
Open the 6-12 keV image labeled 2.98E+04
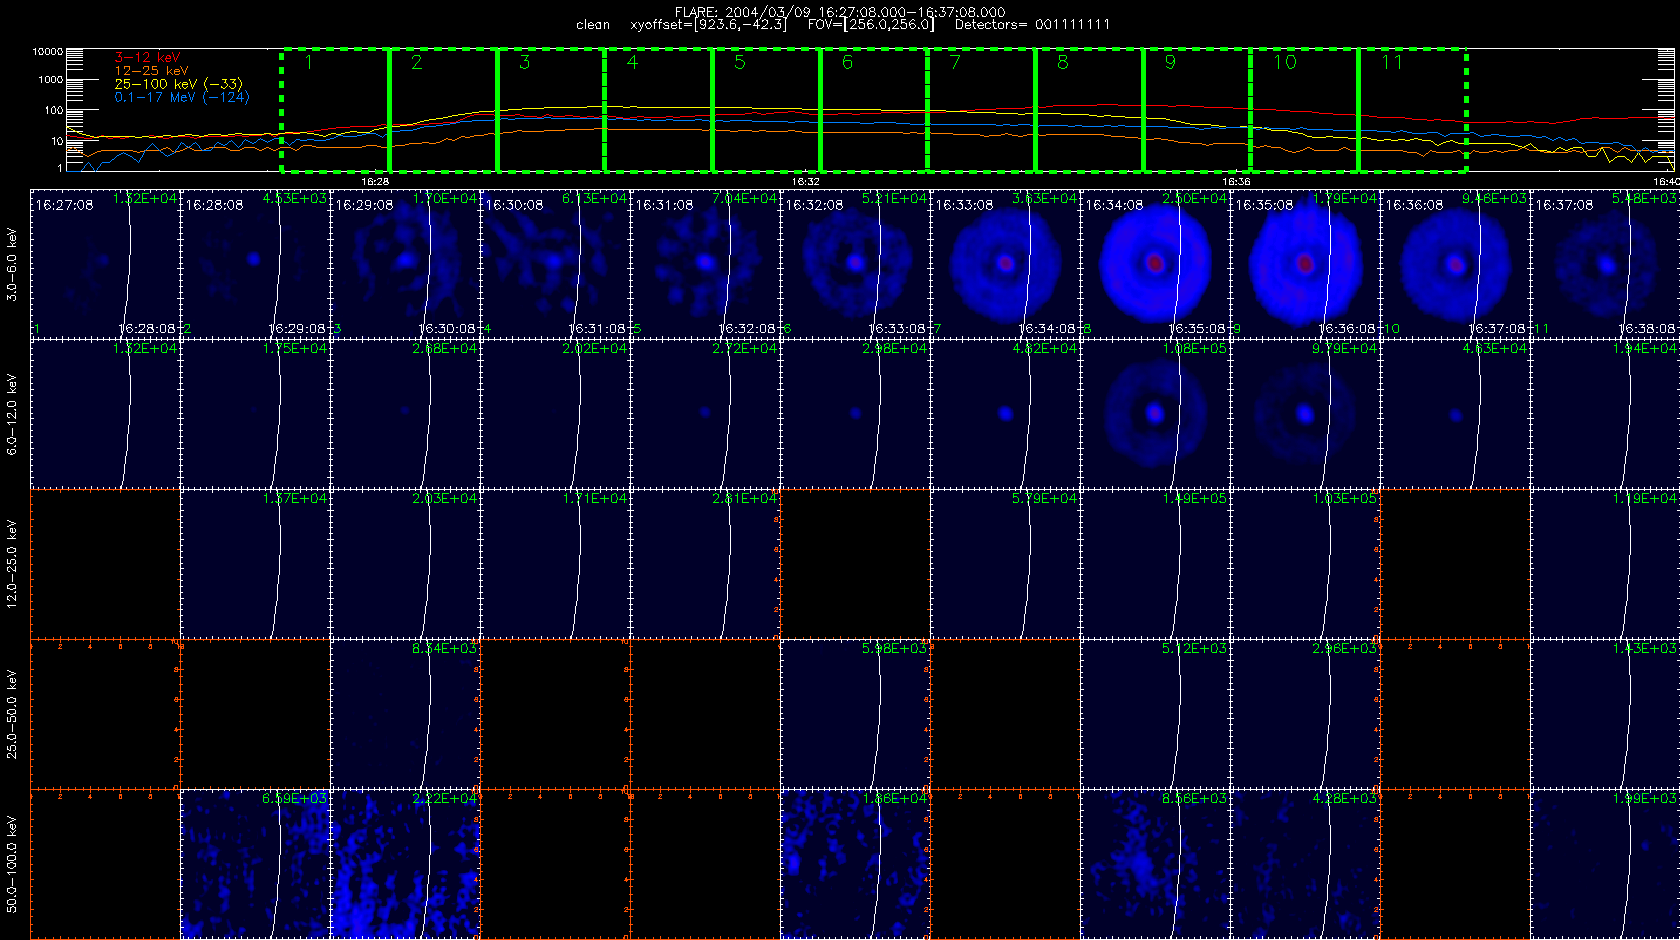[856, 414]
